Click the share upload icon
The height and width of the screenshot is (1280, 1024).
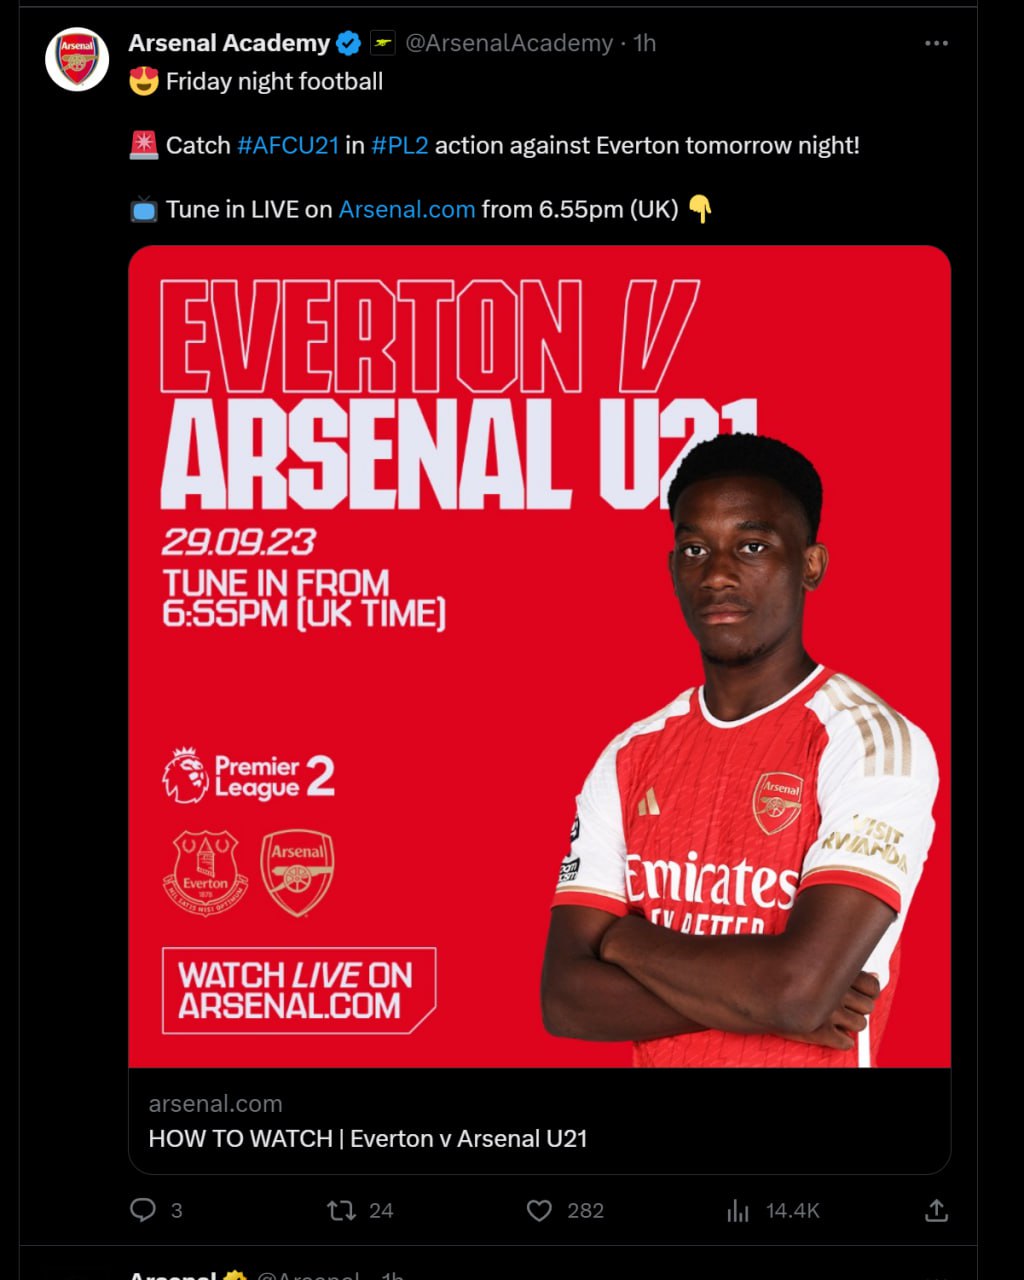pos(936,1210)
